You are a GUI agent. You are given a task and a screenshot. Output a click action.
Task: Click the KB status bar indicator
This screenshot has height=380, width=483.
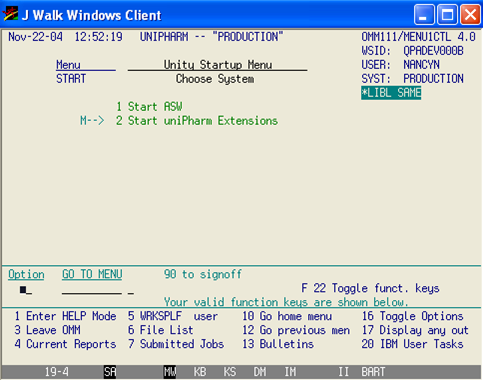coord(200,372)
